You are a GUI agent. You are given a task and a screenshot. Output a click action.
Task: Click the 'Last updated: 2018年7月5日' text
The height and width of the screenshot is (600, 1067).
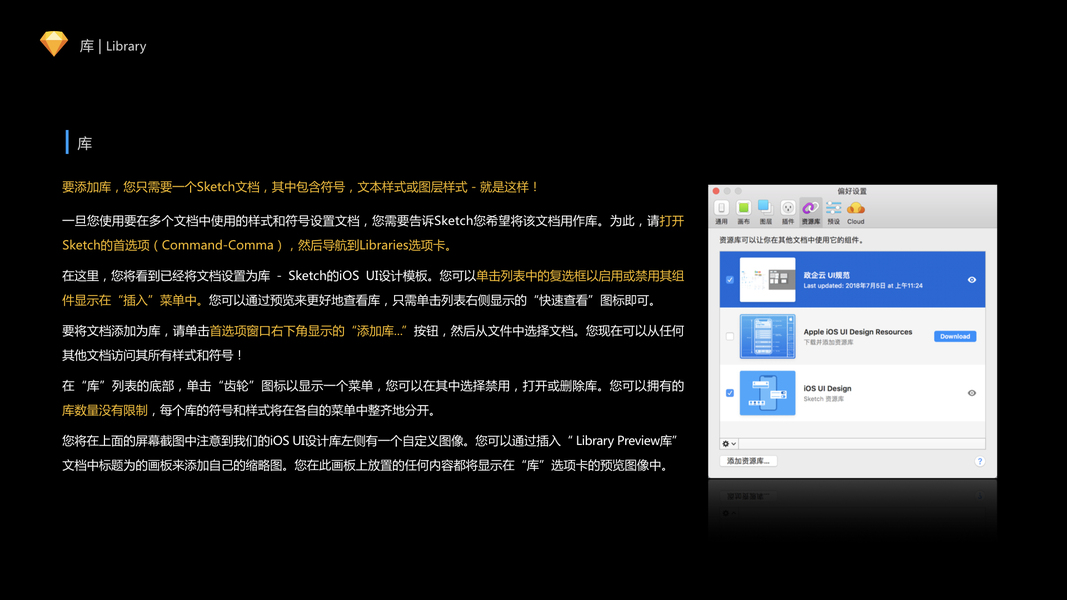pyautogui.click(x=844, y=286)
